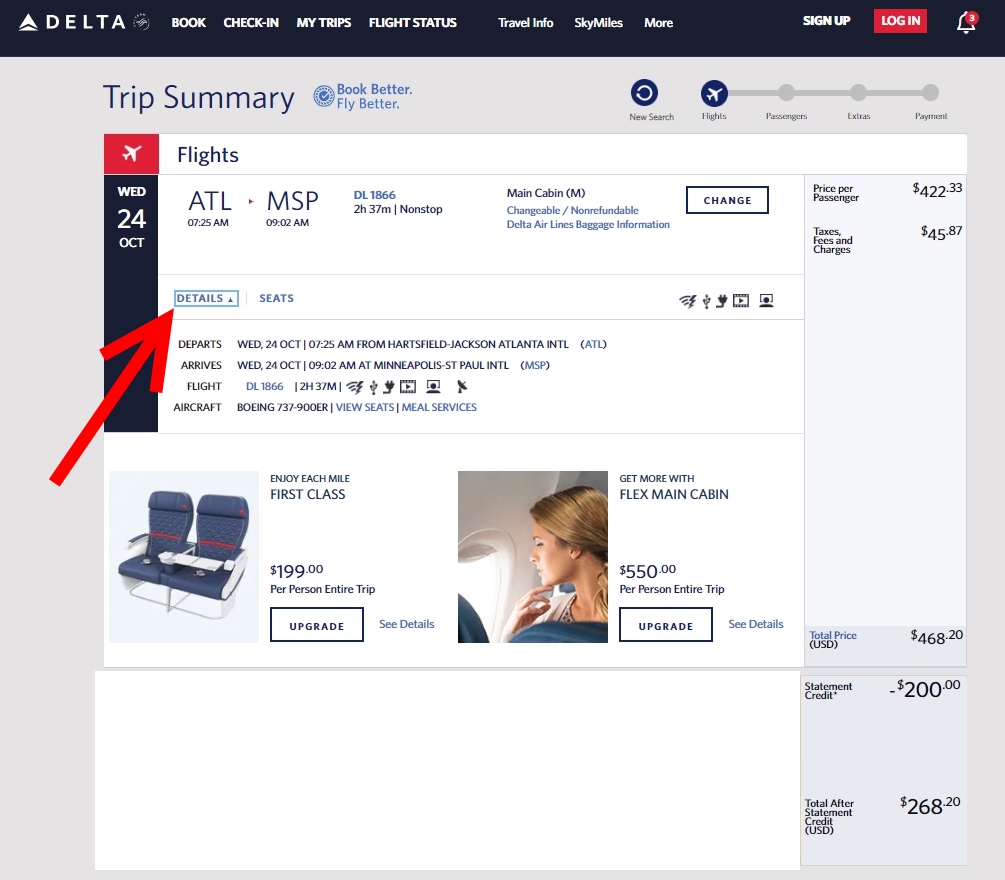Select the USB power amenity icon
This screenshot has width=1005, height=880.
(x=706, y=300)
